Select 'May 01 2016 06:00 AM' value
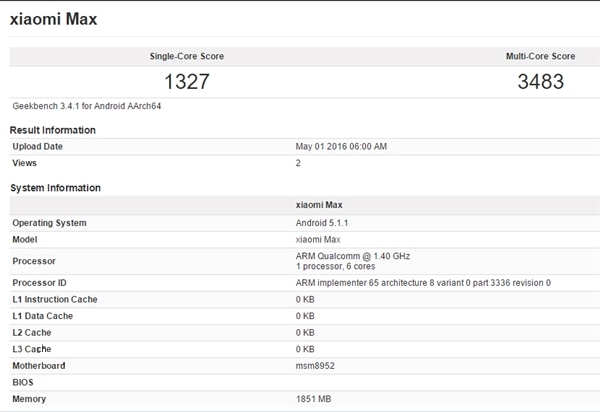 coord(341,147)
